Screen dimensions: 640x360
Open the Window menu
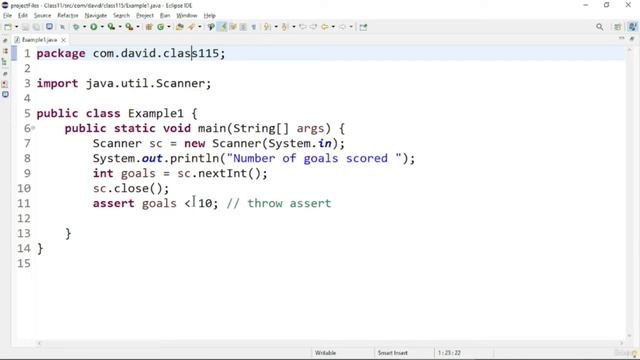pos(187,16)
